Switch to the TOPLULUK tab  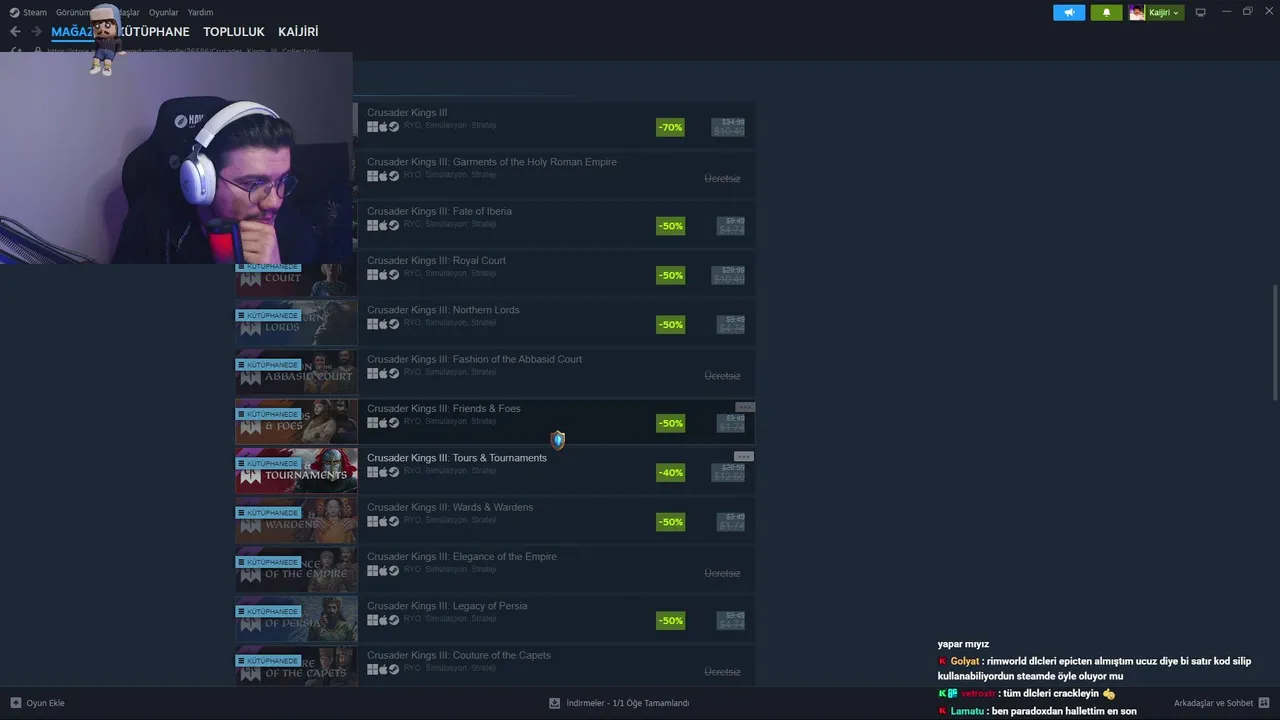coord(234,32)
